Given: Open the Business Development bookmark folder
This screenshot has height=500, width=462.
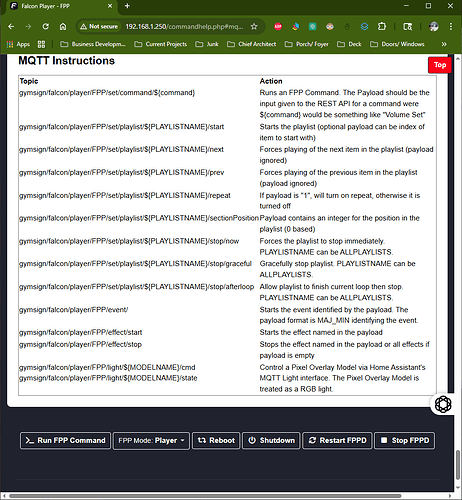Looking at the screenshot, I should point(93,44).
